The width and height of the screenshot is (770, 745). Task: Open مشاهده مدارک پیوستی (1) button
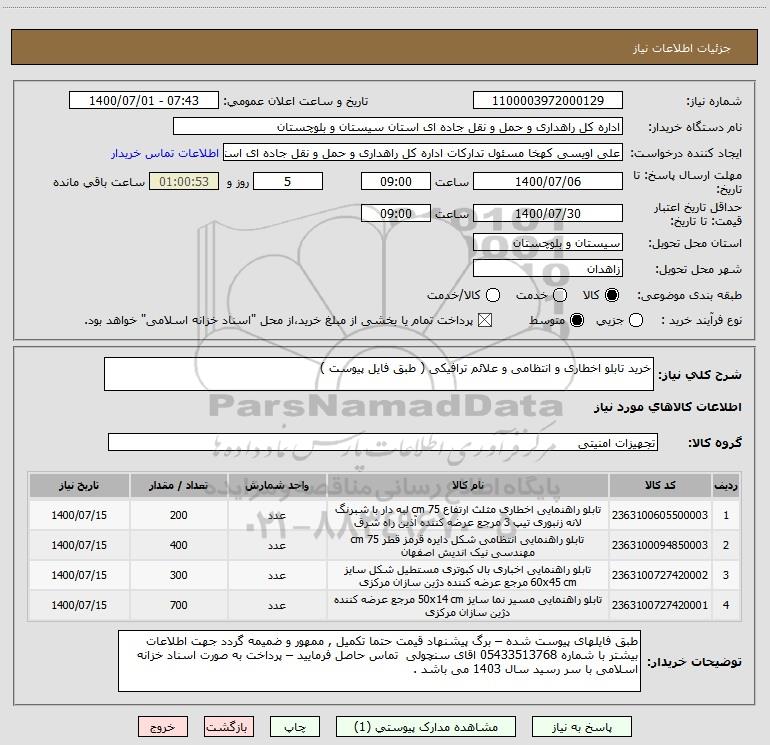(x=426, y=727)
